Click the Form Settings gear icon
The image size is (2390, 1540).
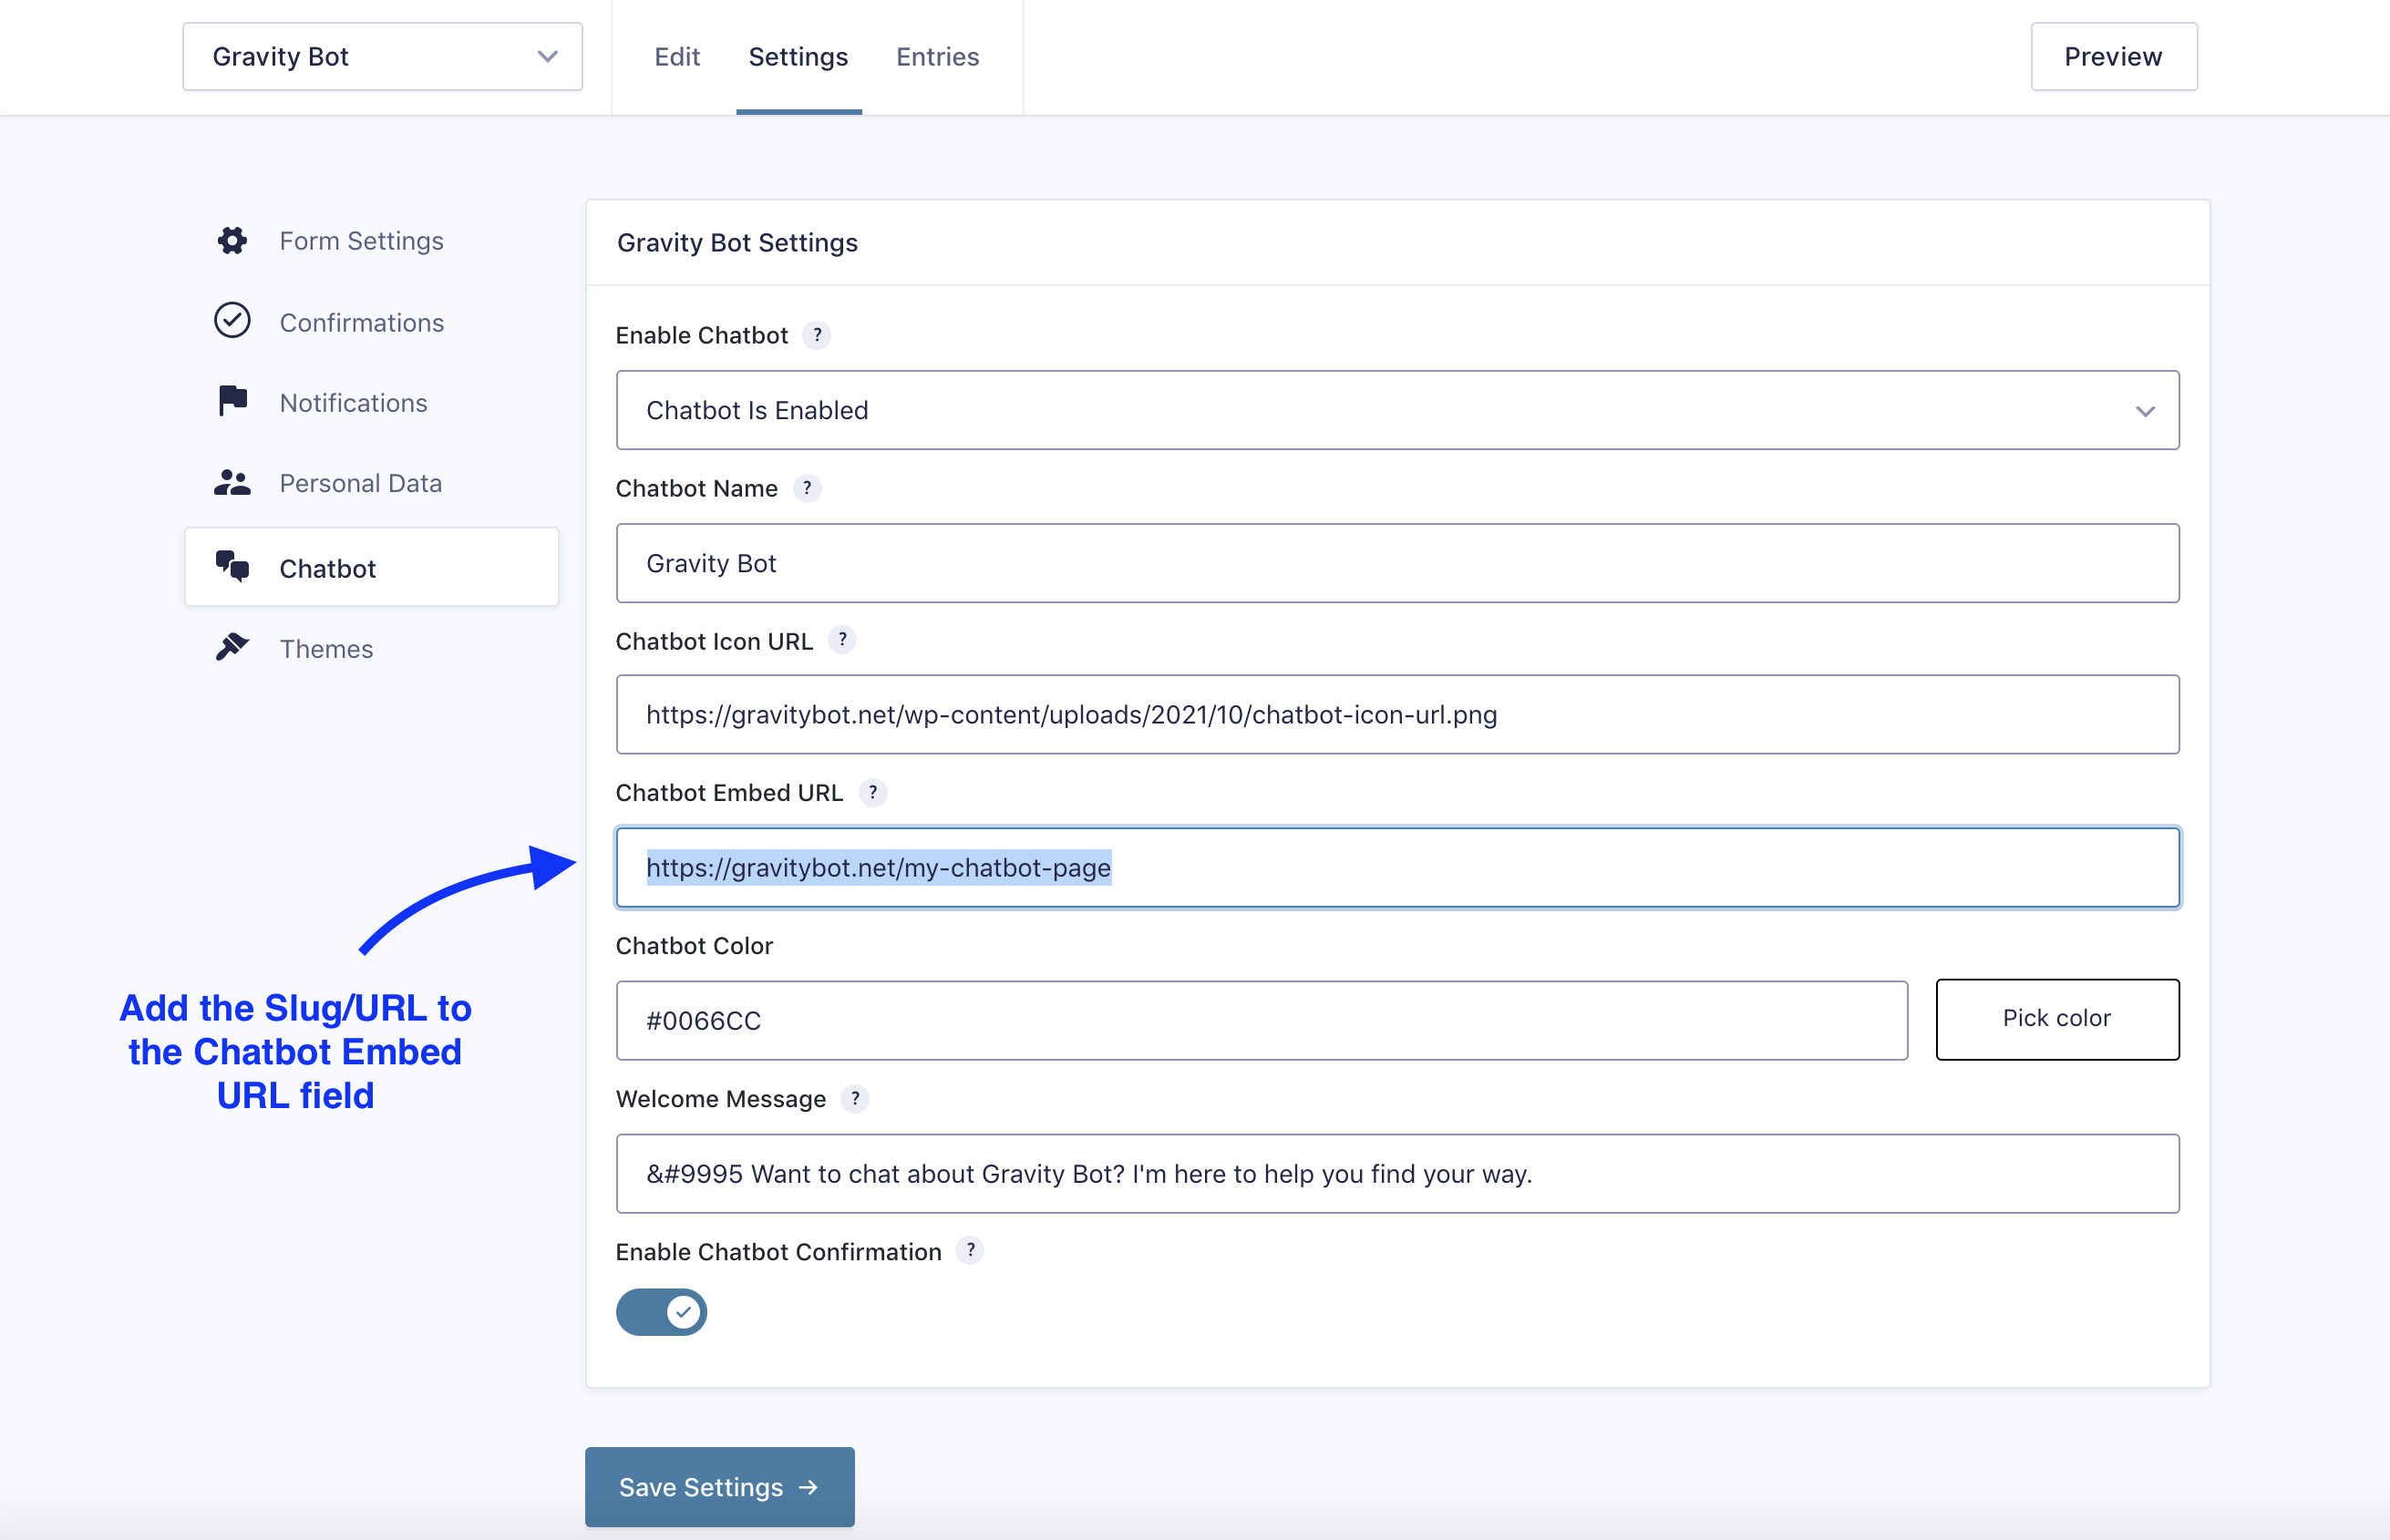pos(232,241)
